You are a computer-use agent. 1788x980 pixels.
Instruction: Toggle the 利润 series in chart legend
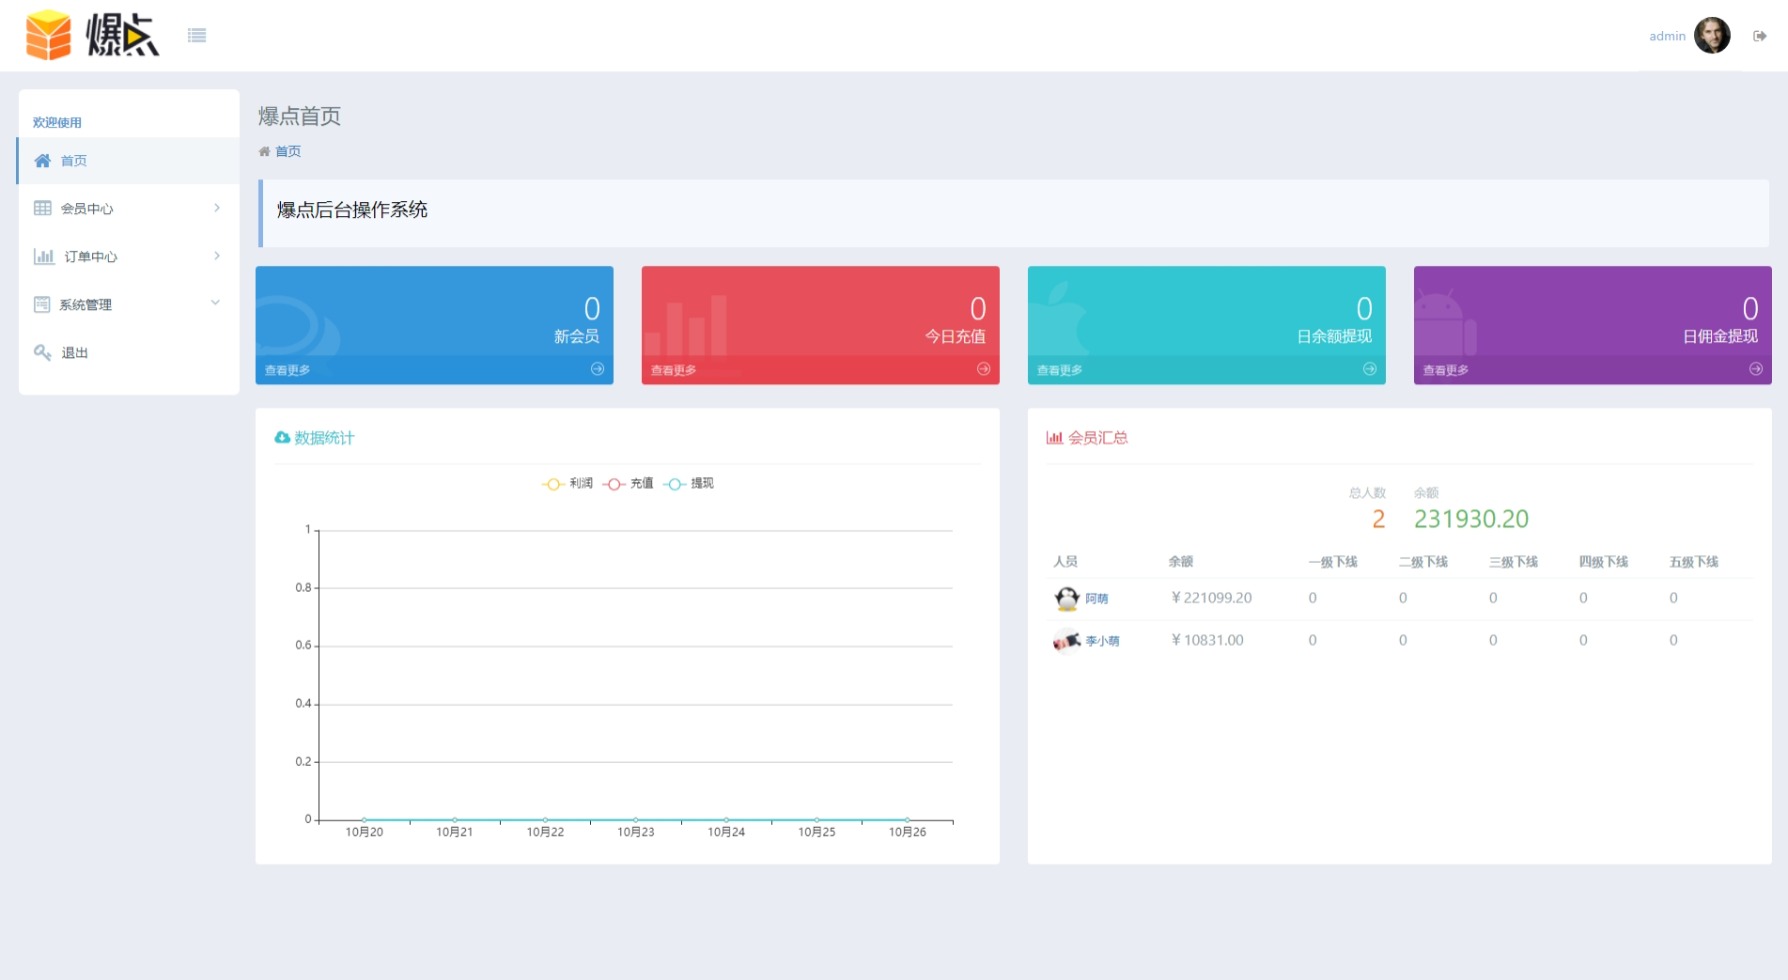tap(568, 484)
